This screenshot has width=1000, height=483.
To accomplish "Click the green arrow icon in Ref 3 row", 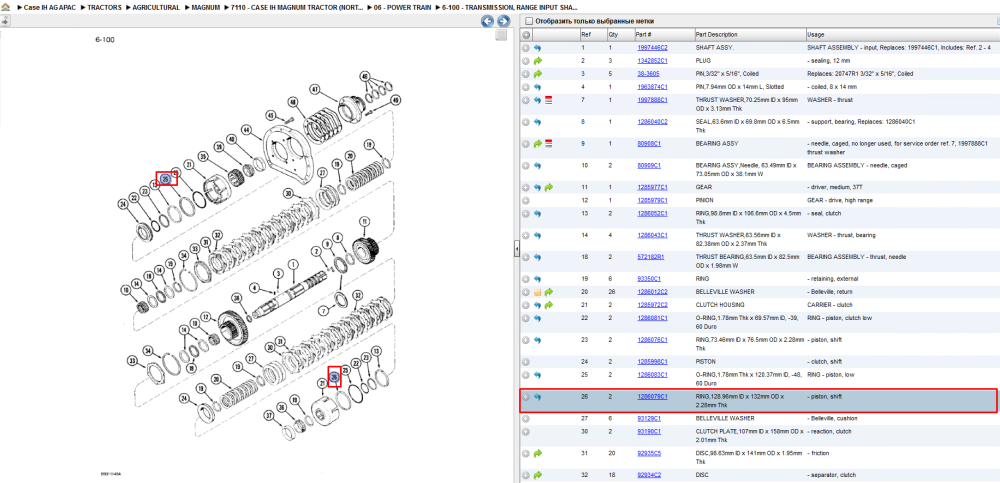I will pyautogui.click(x=537, y=74).
